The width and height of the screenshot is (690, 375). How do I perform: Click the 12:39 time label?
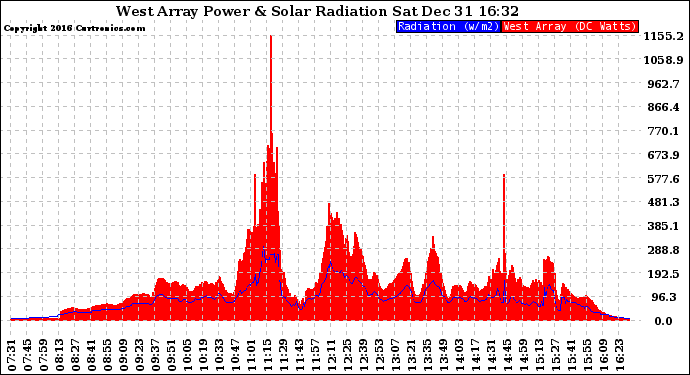363,355
